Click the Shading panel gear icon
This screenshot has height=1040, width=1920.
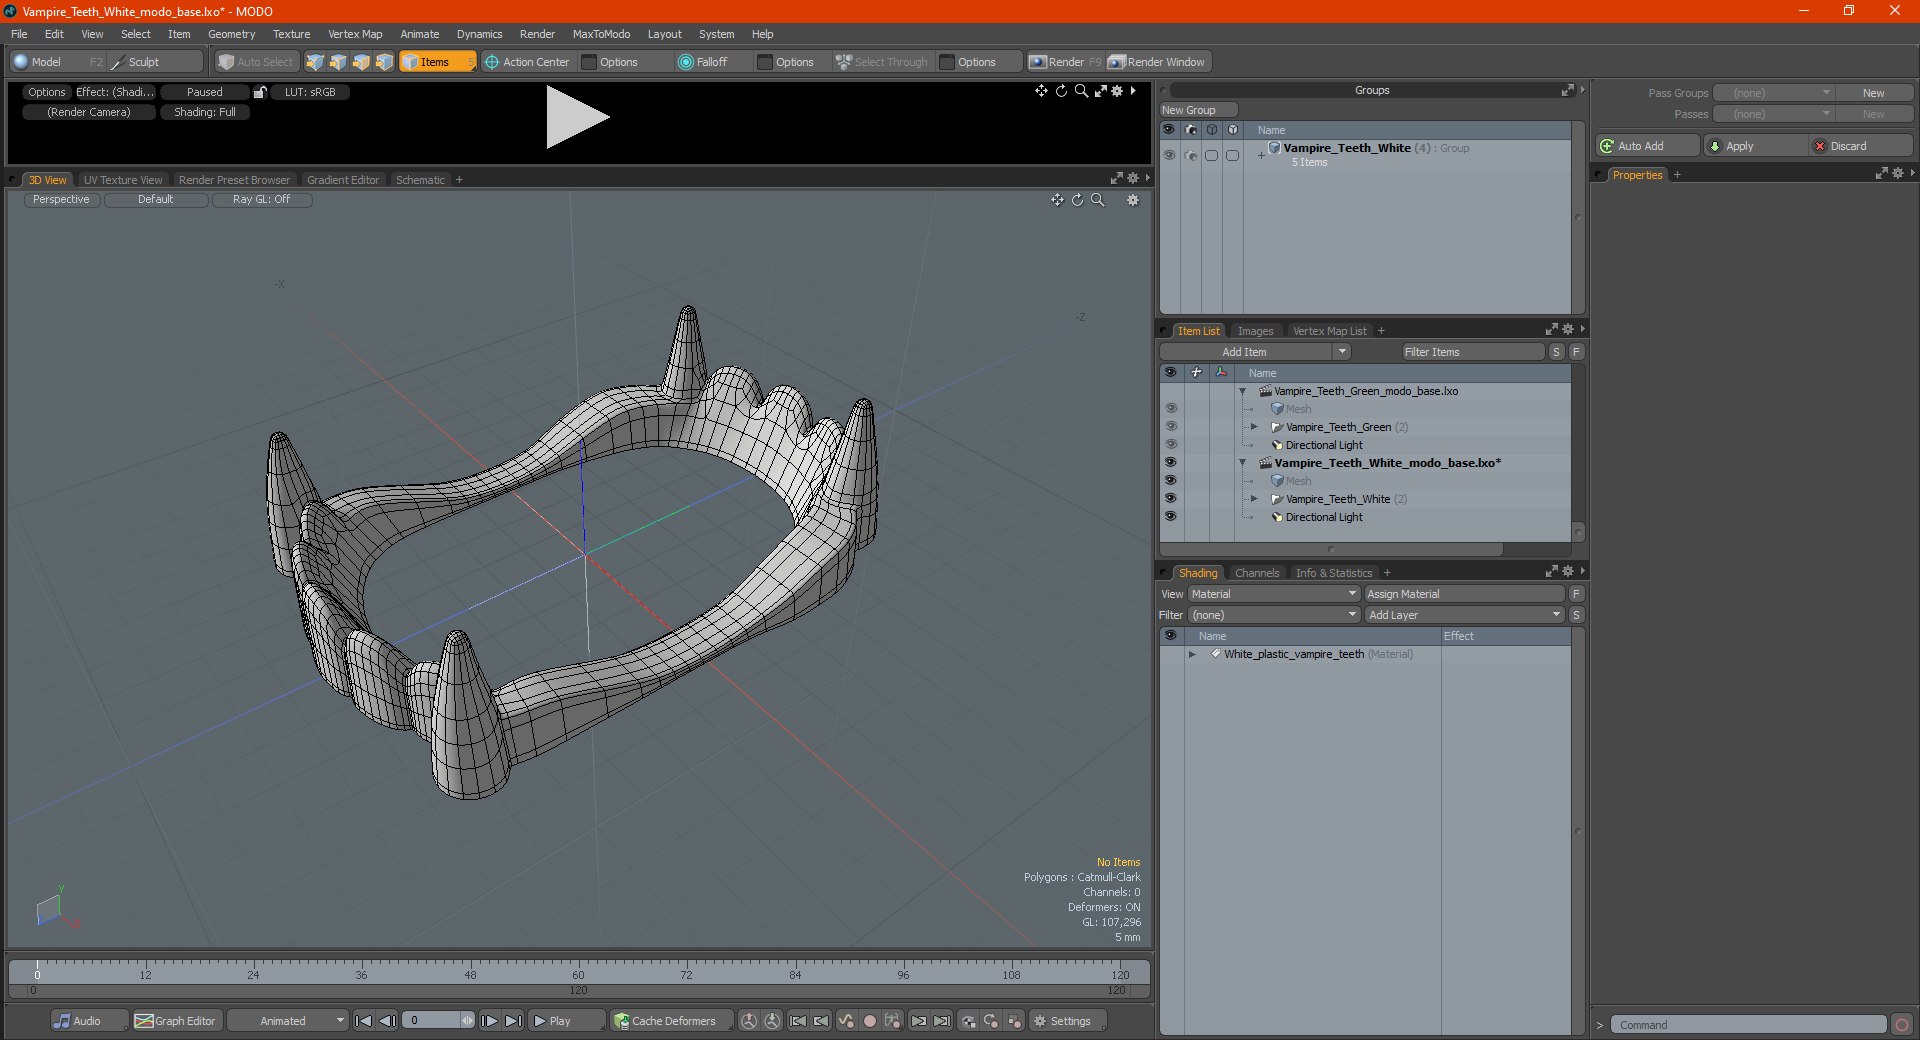point(1568,572)
